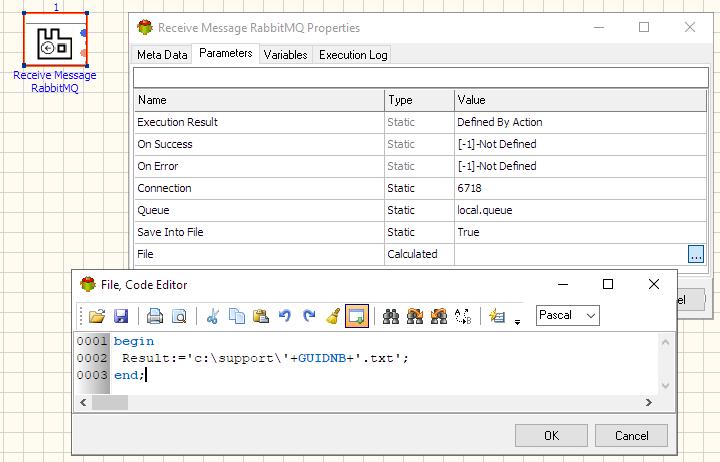This screenshot has height=462, width=720.
Task: Open the Execution Log tab
Action: (x=353, y=55)
